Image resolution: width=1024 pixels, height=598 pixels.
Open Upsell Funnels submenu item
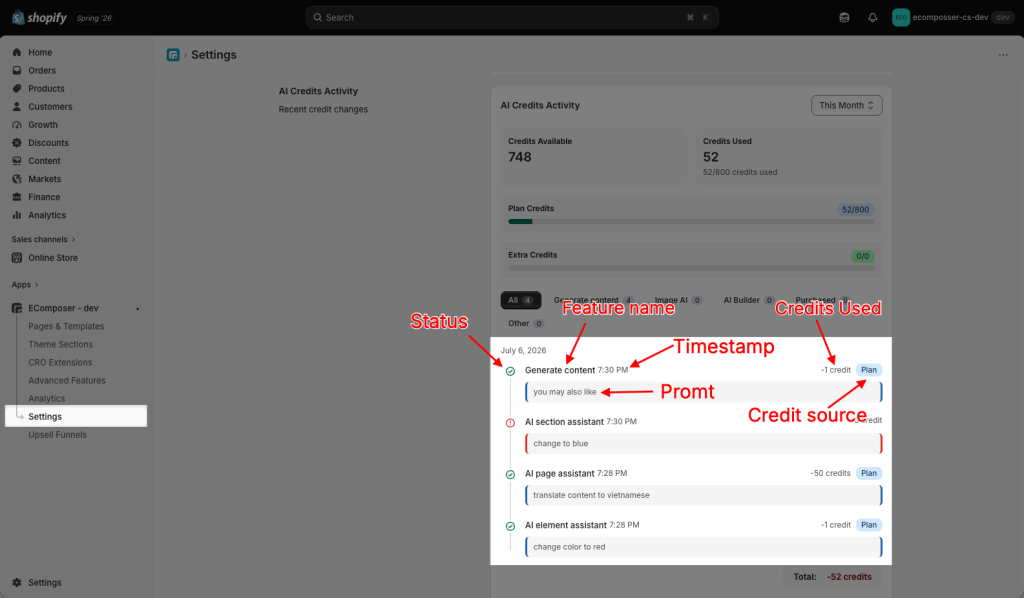coord(57,435)
